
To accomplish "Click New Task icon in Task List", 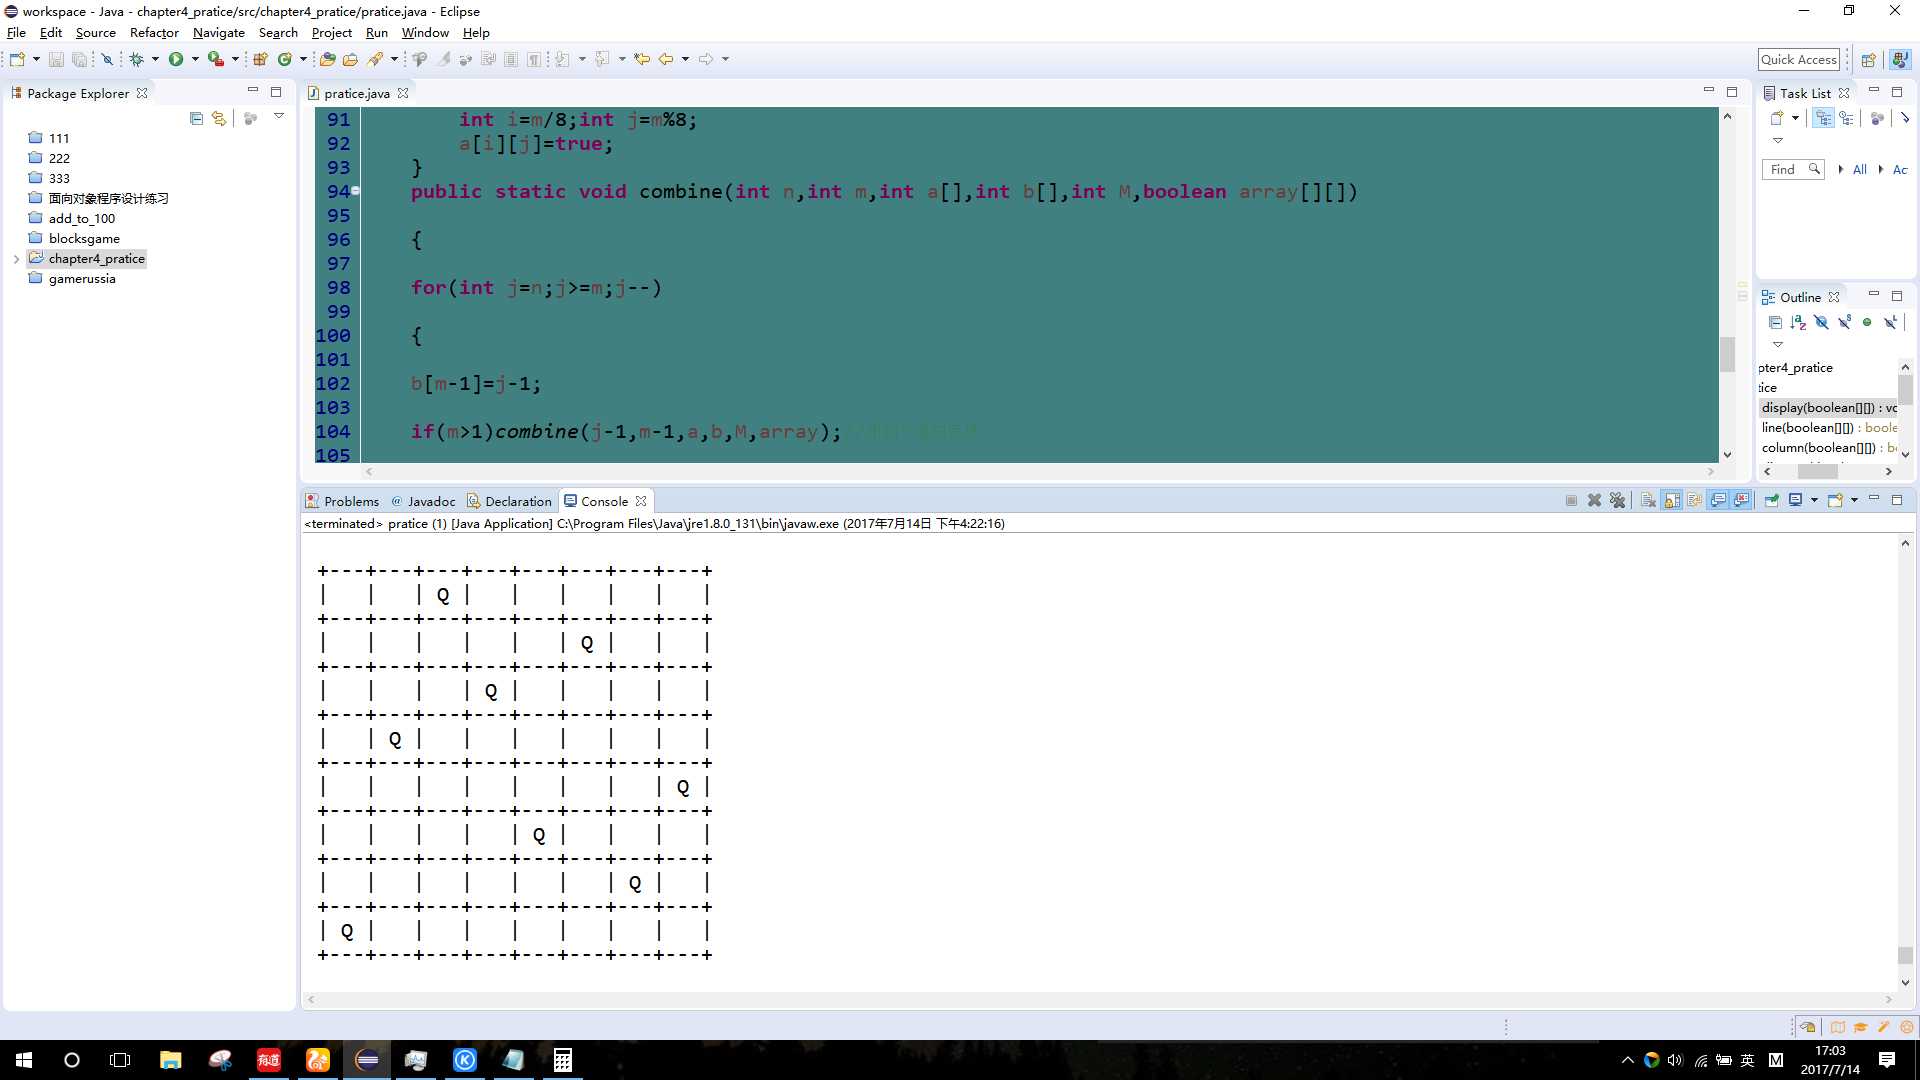I will tap(1777, 118).
